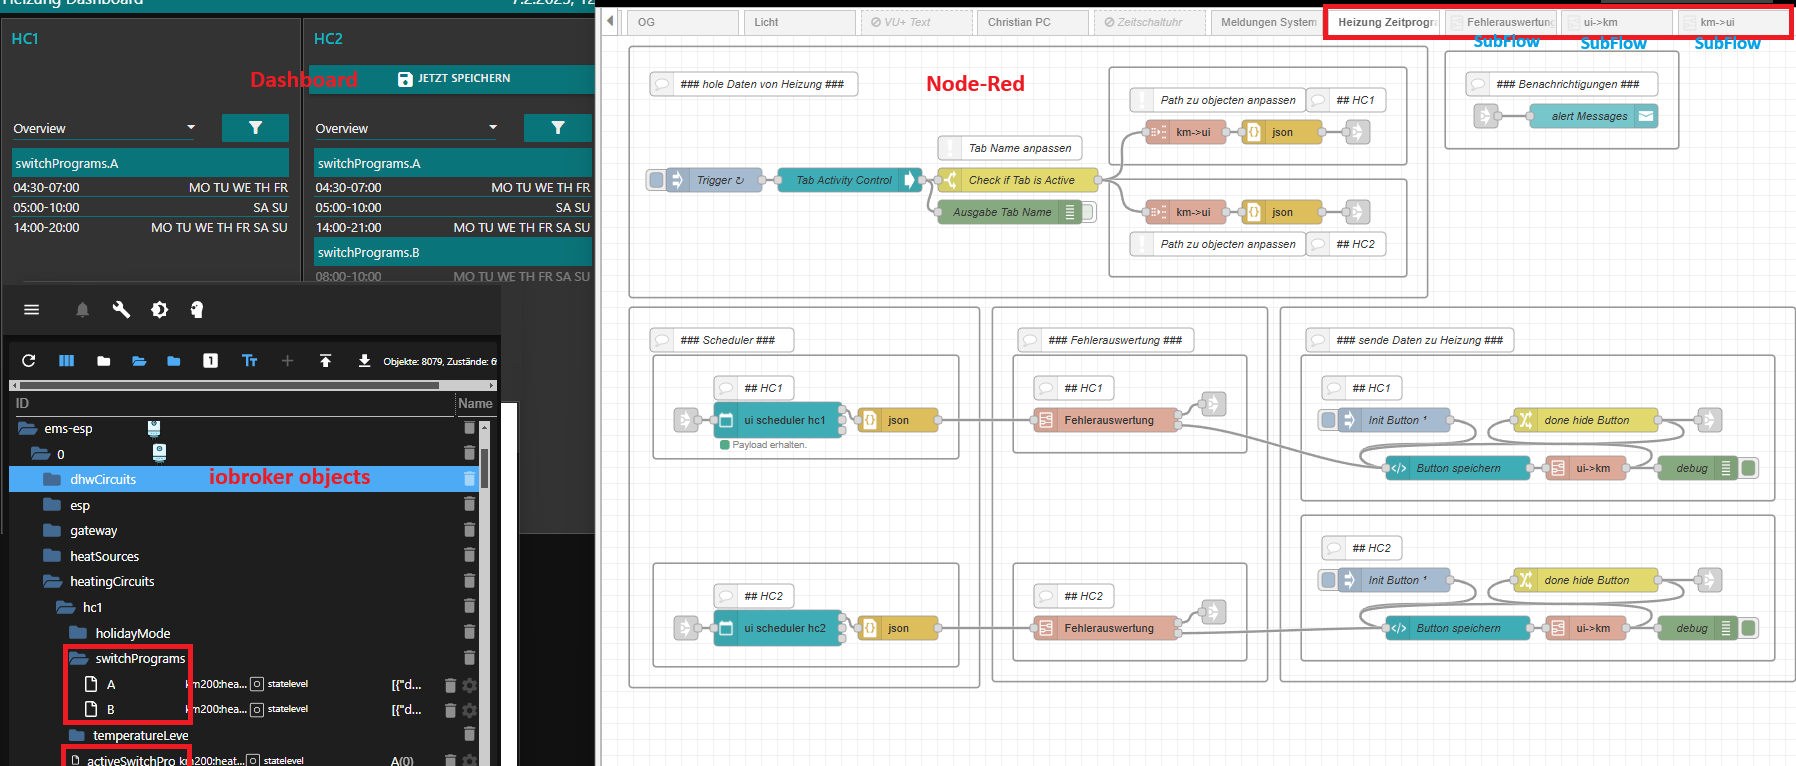The width and height of the screenshot is (1796, 766).
Task: Collapse the '0' instance folder
Action: coord(40,454)
